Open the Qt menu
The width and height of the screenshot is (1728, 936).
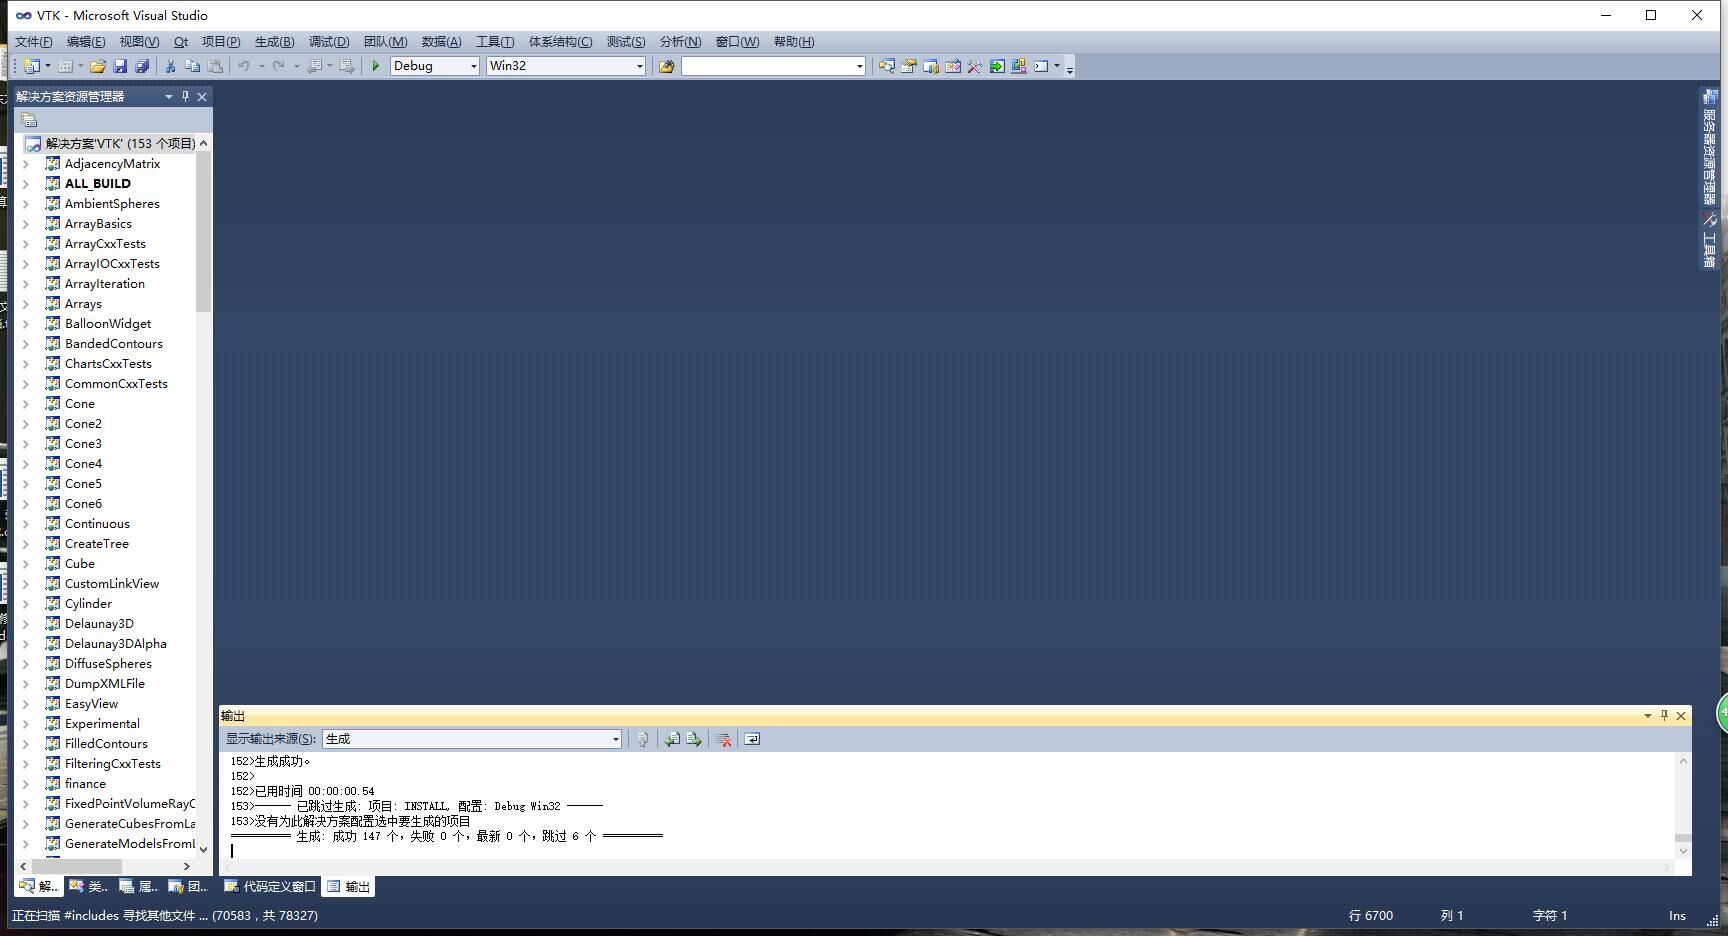click(x=181, y=41)
